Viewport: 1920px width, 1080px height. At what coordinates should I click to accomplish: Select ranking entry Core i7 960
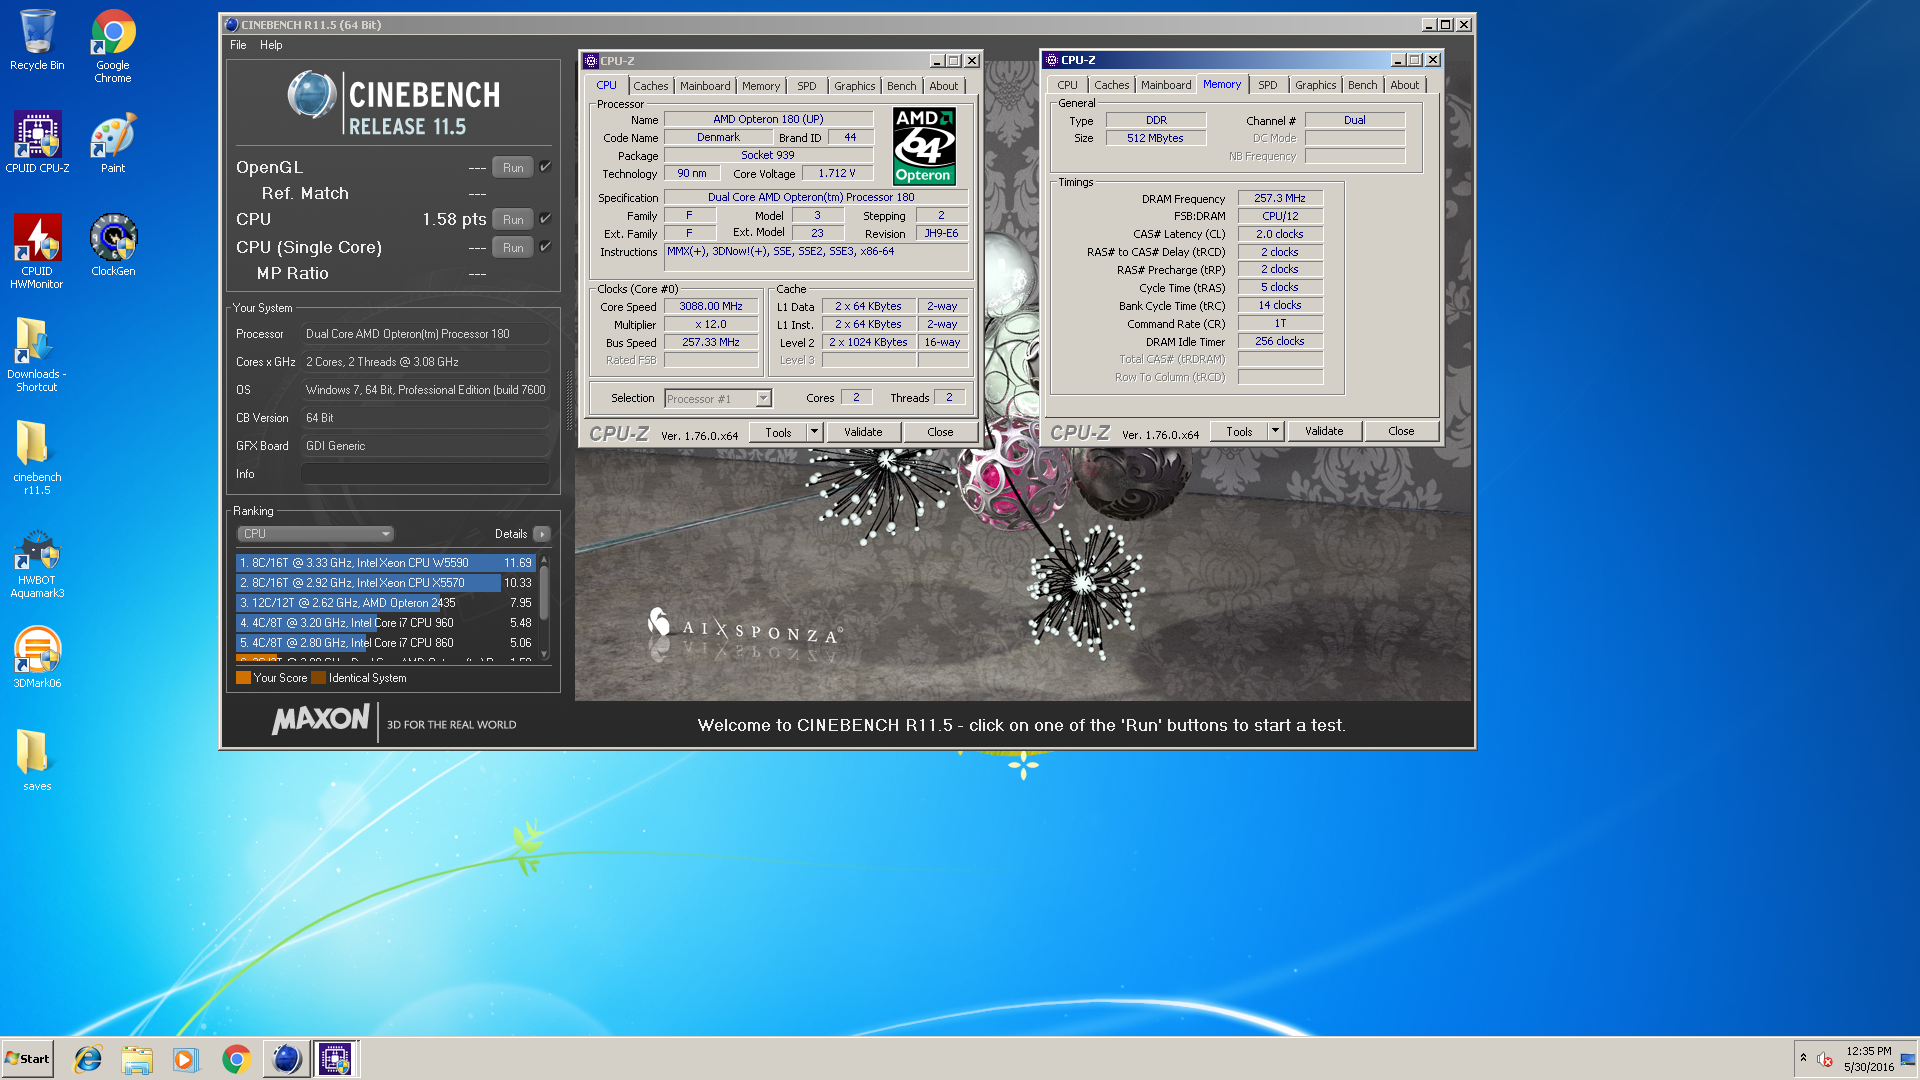coord(386,623)
